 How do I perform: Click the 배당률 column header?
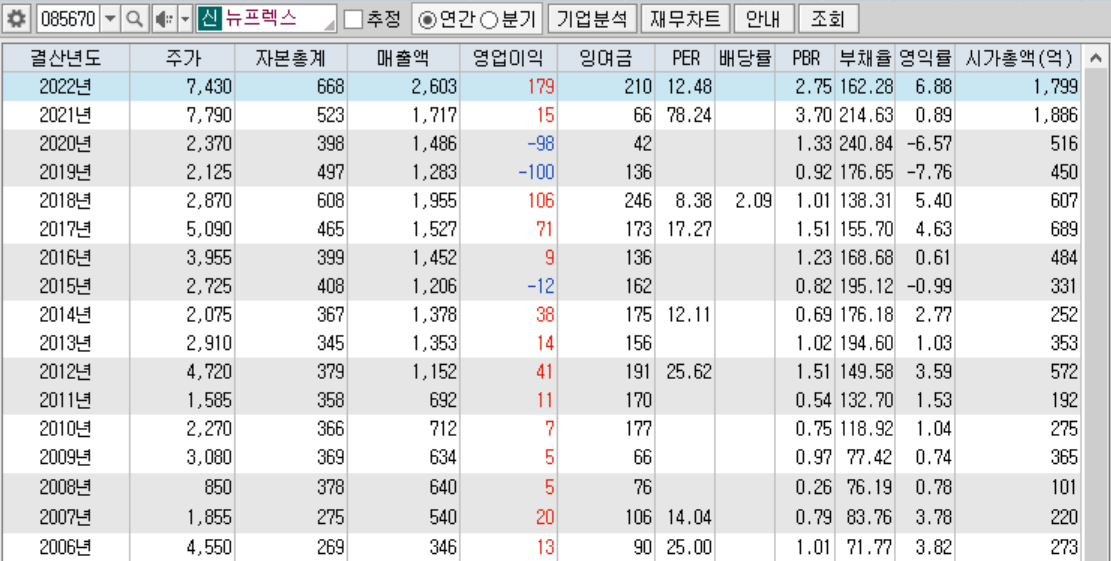coord(745,59)
